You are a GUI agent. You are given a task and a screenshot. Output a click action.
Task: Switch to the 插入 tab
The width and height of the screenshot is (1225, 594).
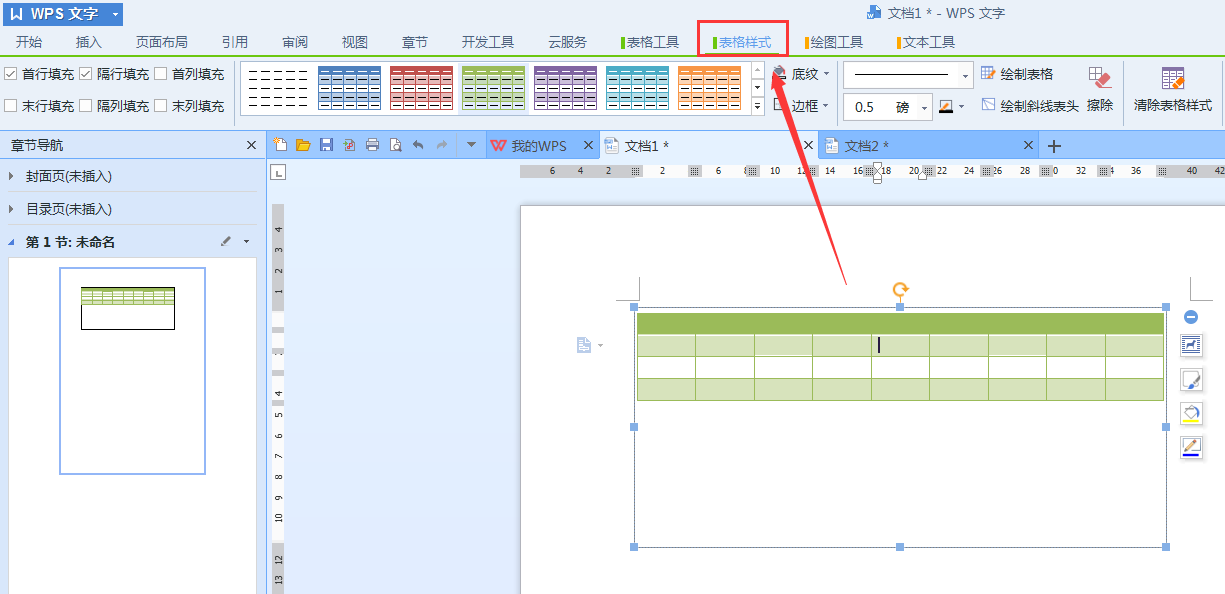point(89,42)
